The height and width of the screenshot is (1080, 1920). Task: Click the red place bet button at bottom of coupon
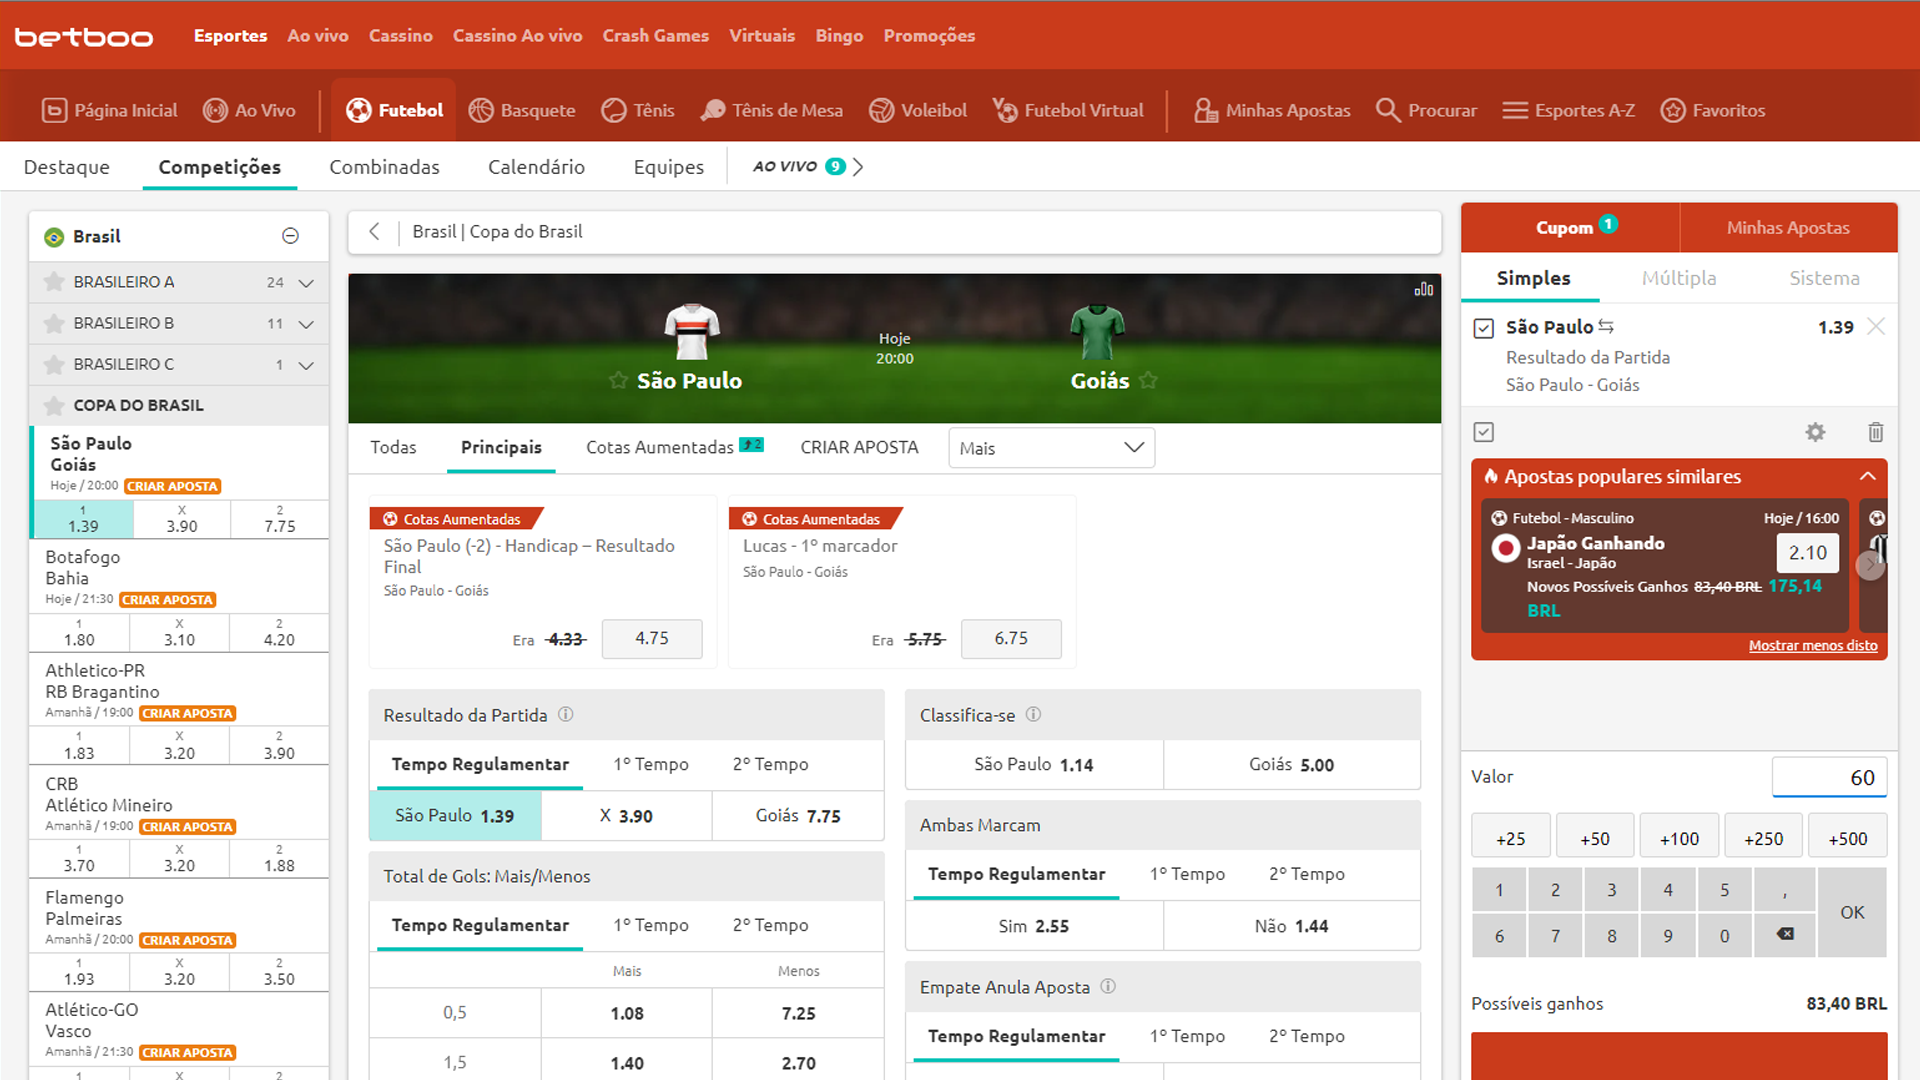1679,1056
